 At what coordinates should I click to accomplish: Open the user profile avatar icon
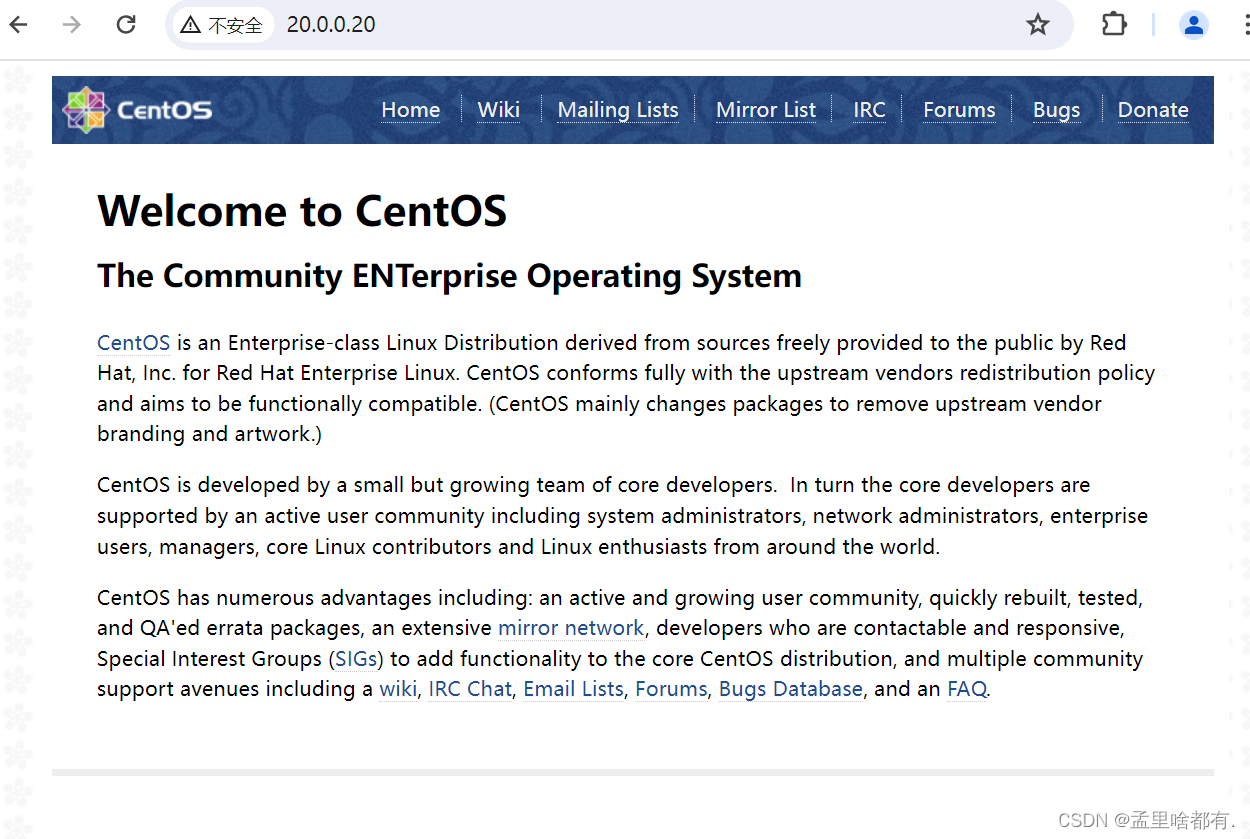click(1194, 25)
